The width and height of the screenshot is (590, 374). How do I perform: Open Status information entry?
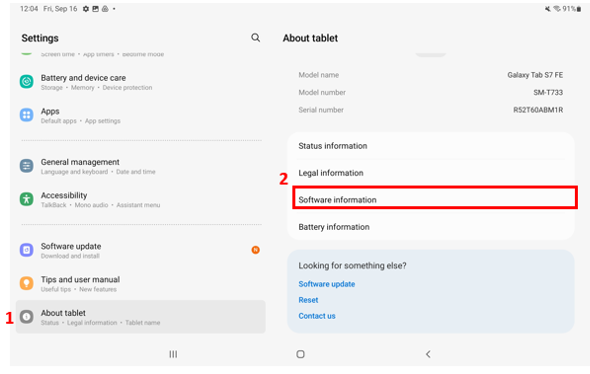(431, 146)
